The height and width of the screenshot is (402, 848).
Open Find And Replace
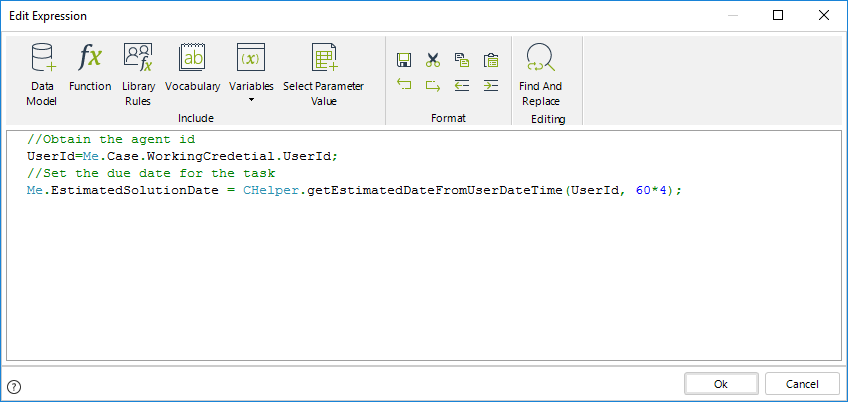(540, 74)
